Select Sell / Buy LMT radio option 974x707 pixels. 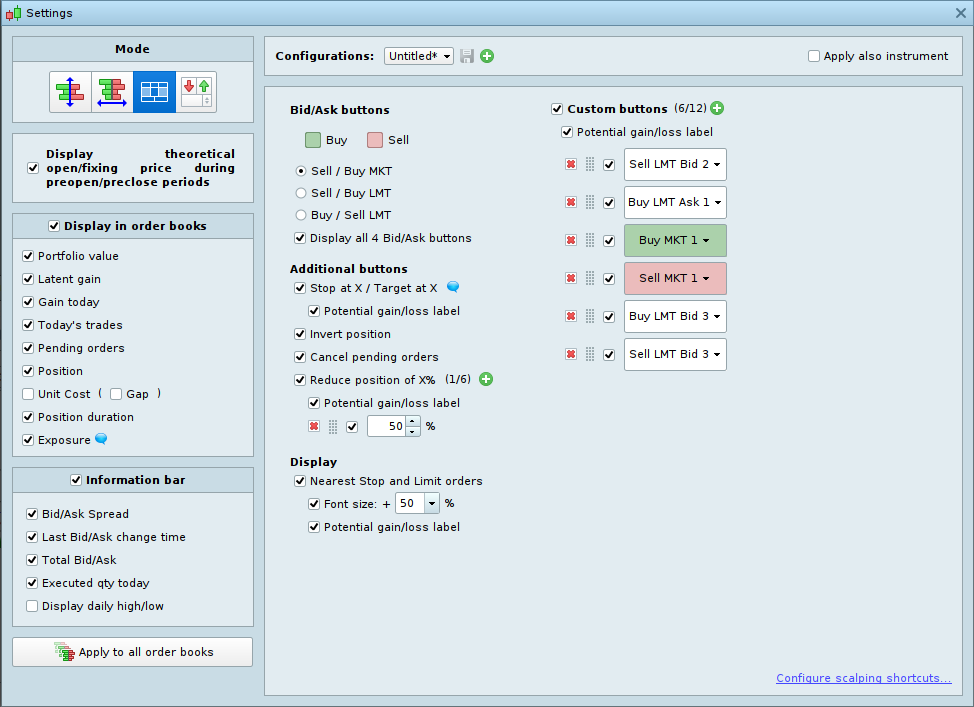click(x=301, y=193)
